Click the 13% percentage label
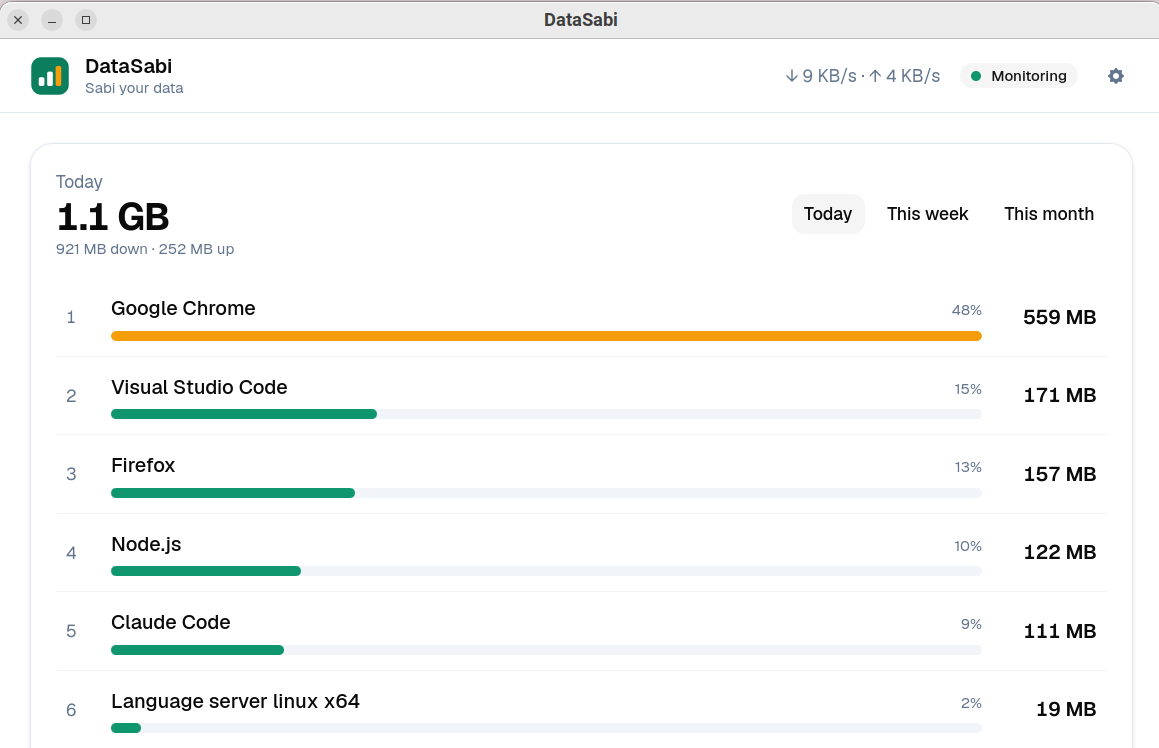This screenshot has height=748, width=1159. point(968,468)
